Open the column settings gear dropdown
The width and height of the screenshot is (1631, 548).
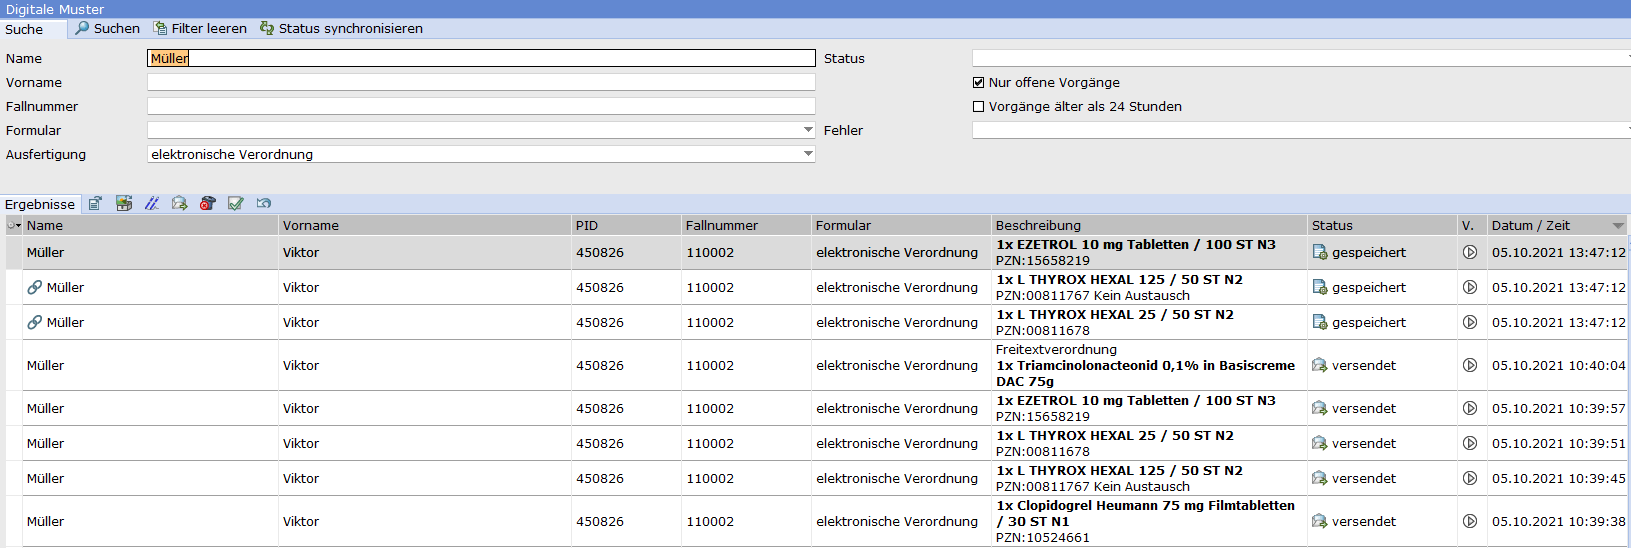[x=14, y=225]
